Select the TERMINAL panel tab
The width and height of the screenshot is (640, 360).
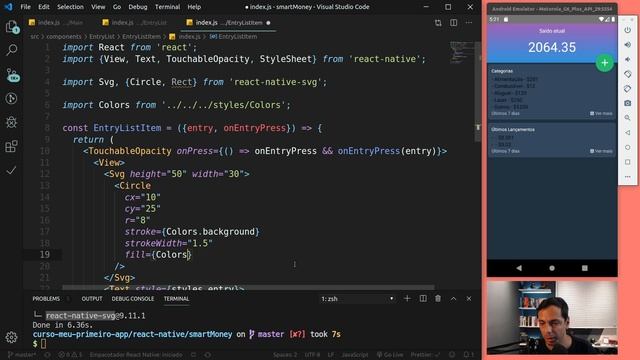point(176,299)
